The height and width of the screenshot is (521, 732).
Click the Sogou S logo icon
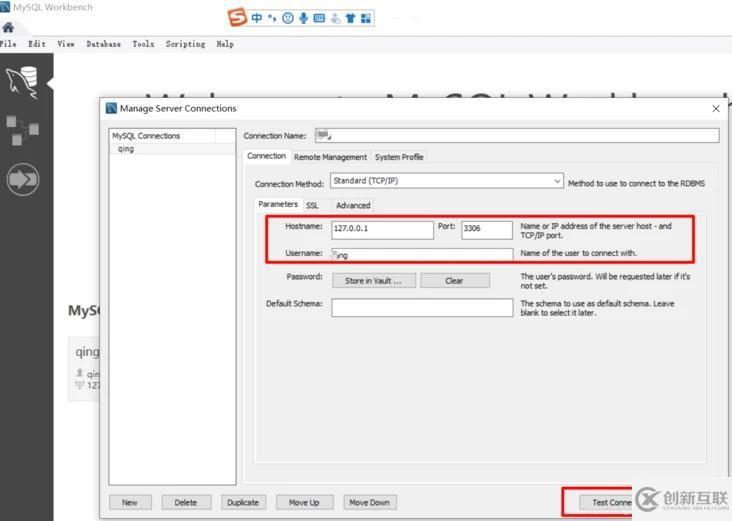pos(237,18)
